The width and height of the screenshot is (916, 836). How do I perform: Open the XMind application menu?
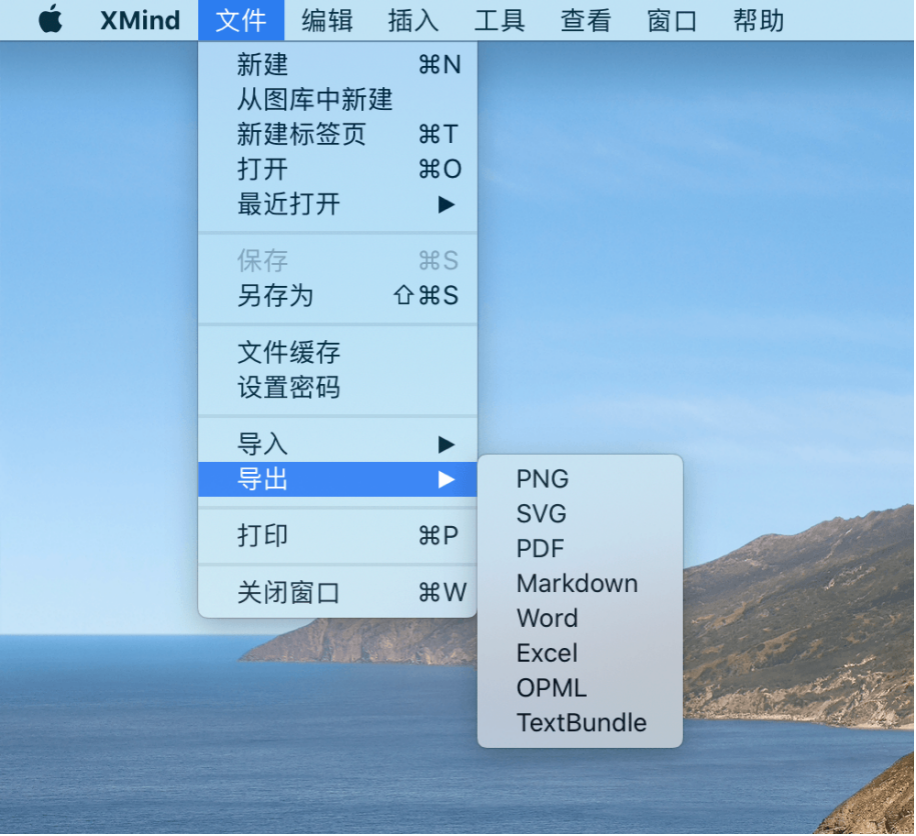140,20
